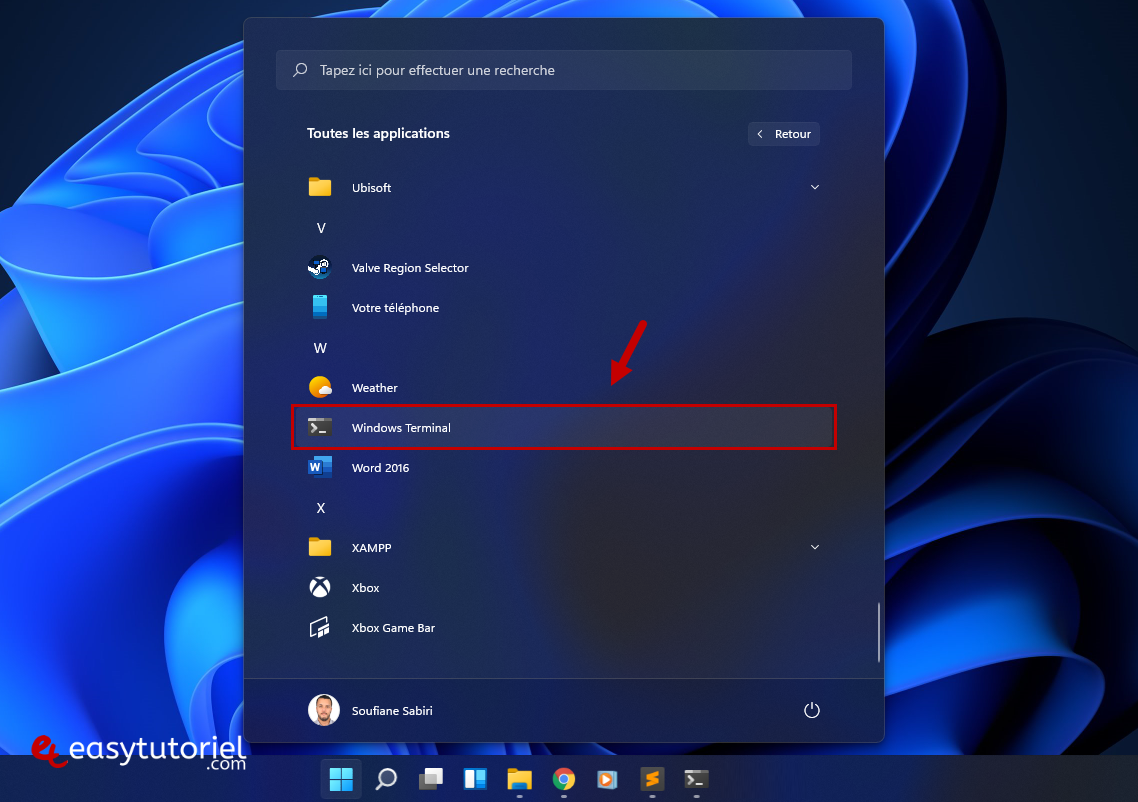The image size is (1138, 802).
Task: Click the Toutes les applications heading
Action: tap(378, 134)
